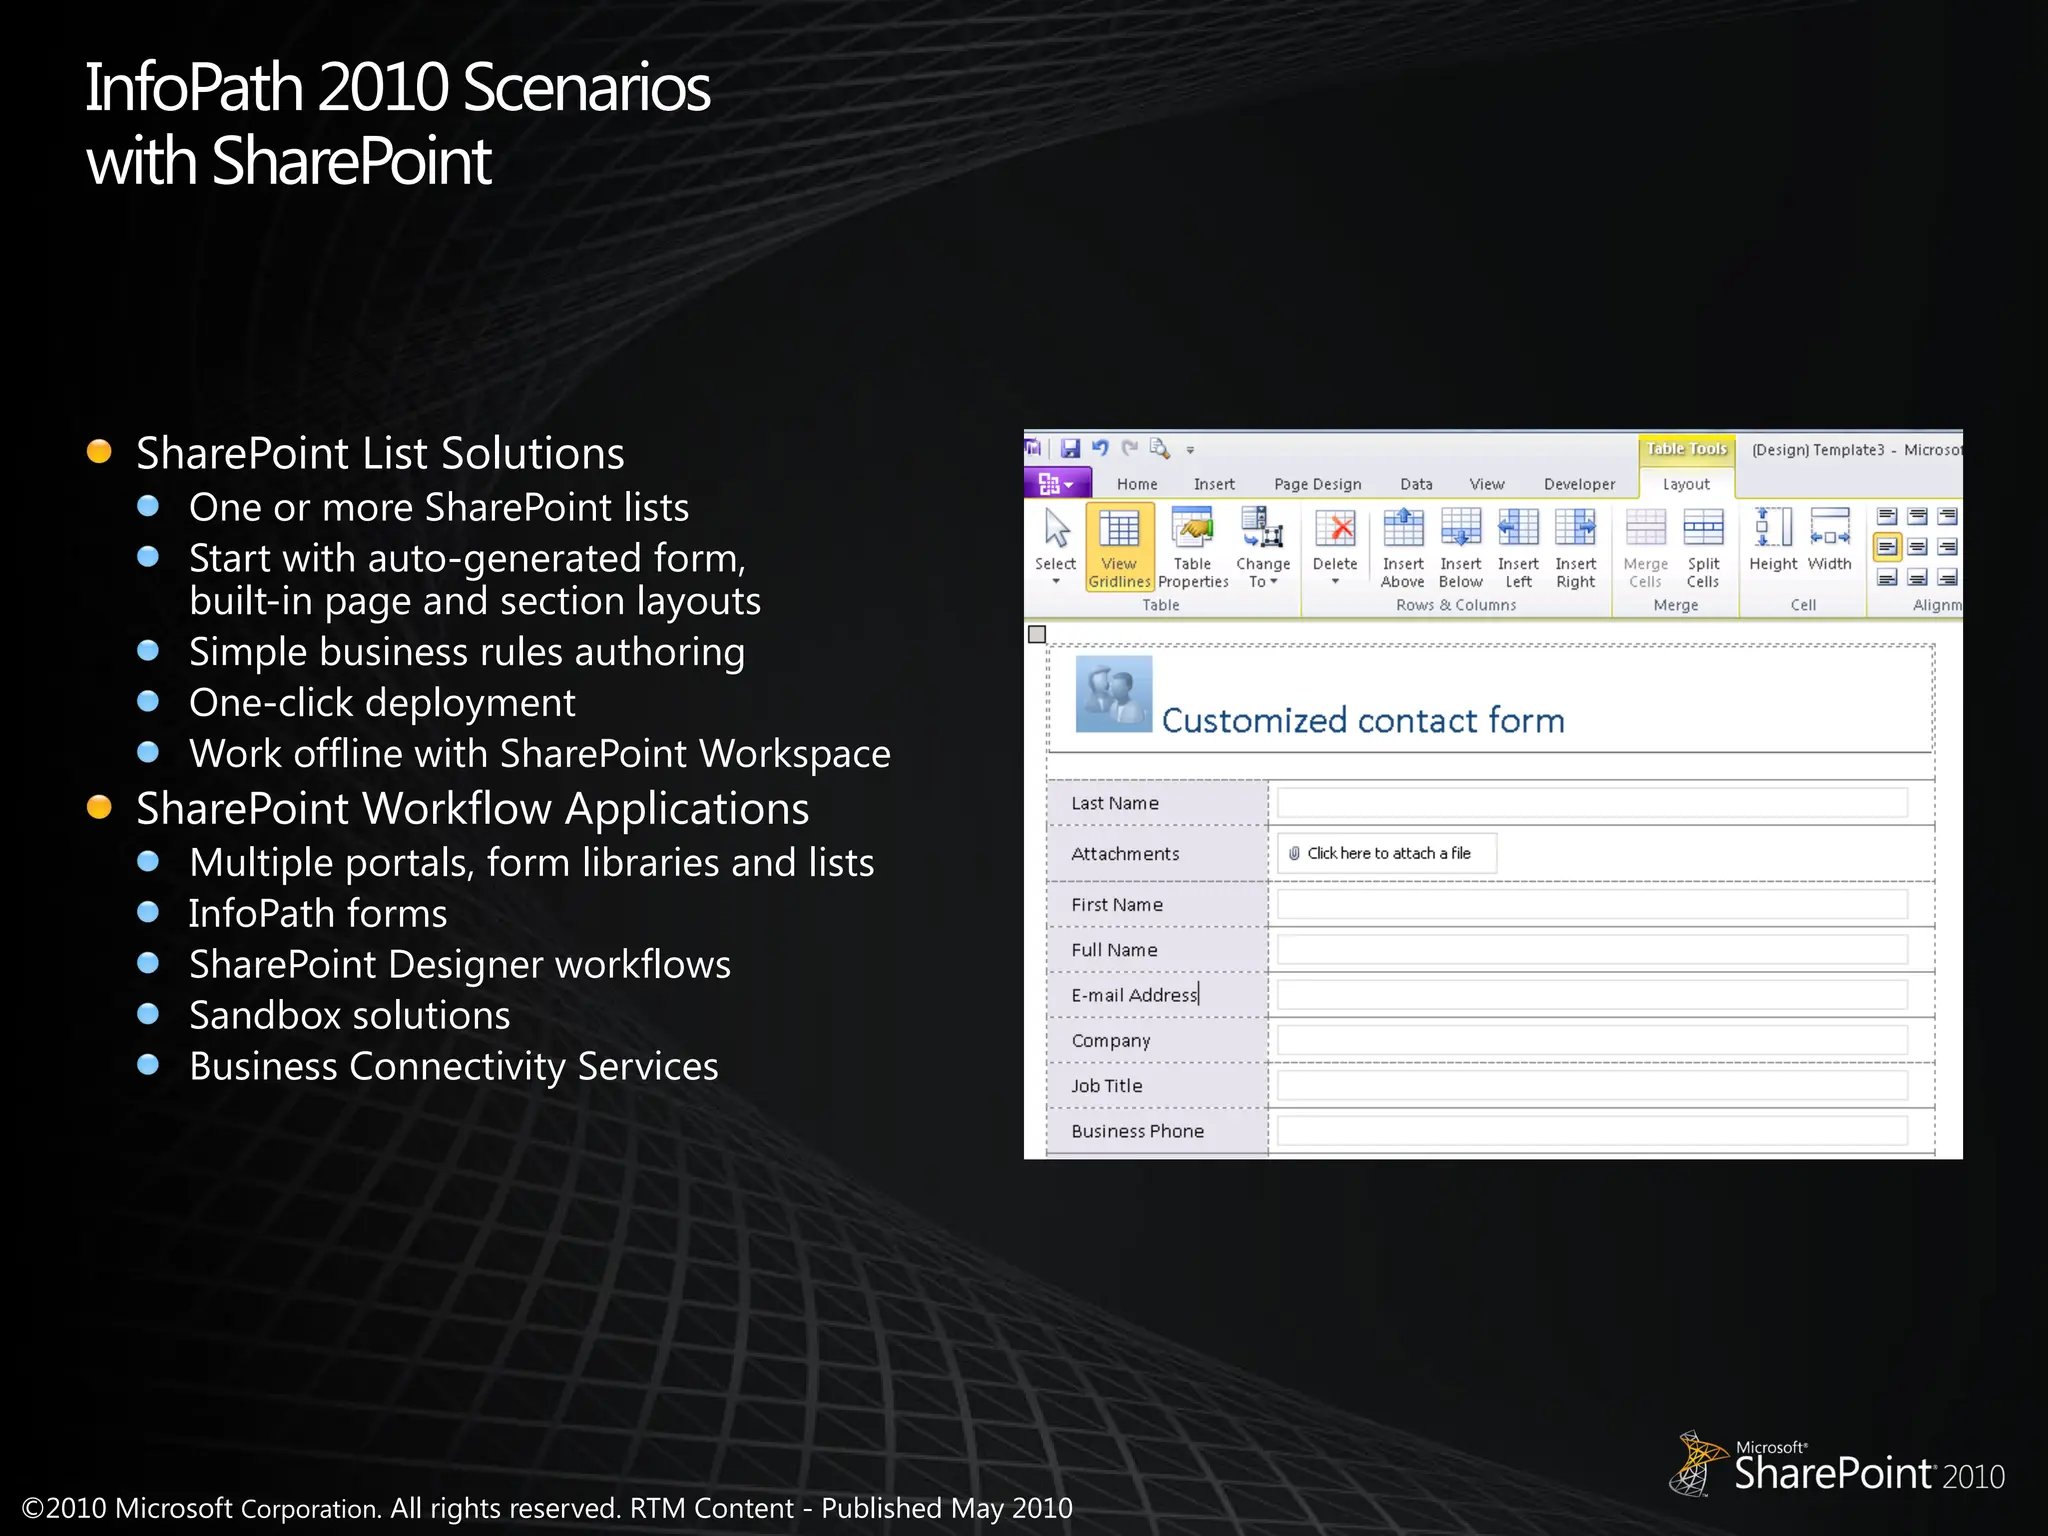This screenshot has height=1536, width=2048.
Task: Select the Layout tab under Table Tools
Action: coord(1686,484)
